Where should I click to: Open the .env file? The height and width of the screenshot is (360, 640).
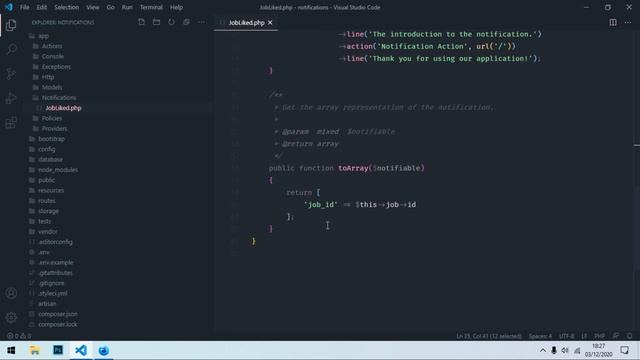coord(44,252)
